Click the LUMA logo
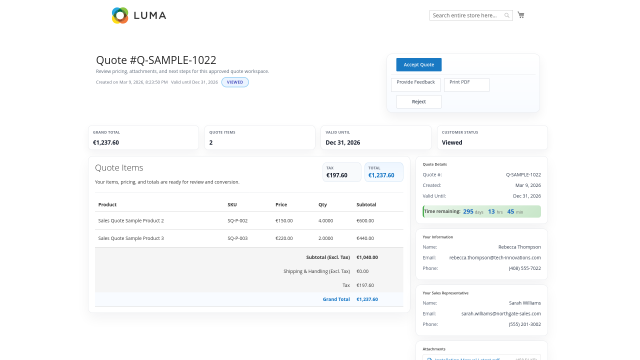 (139, 16)
